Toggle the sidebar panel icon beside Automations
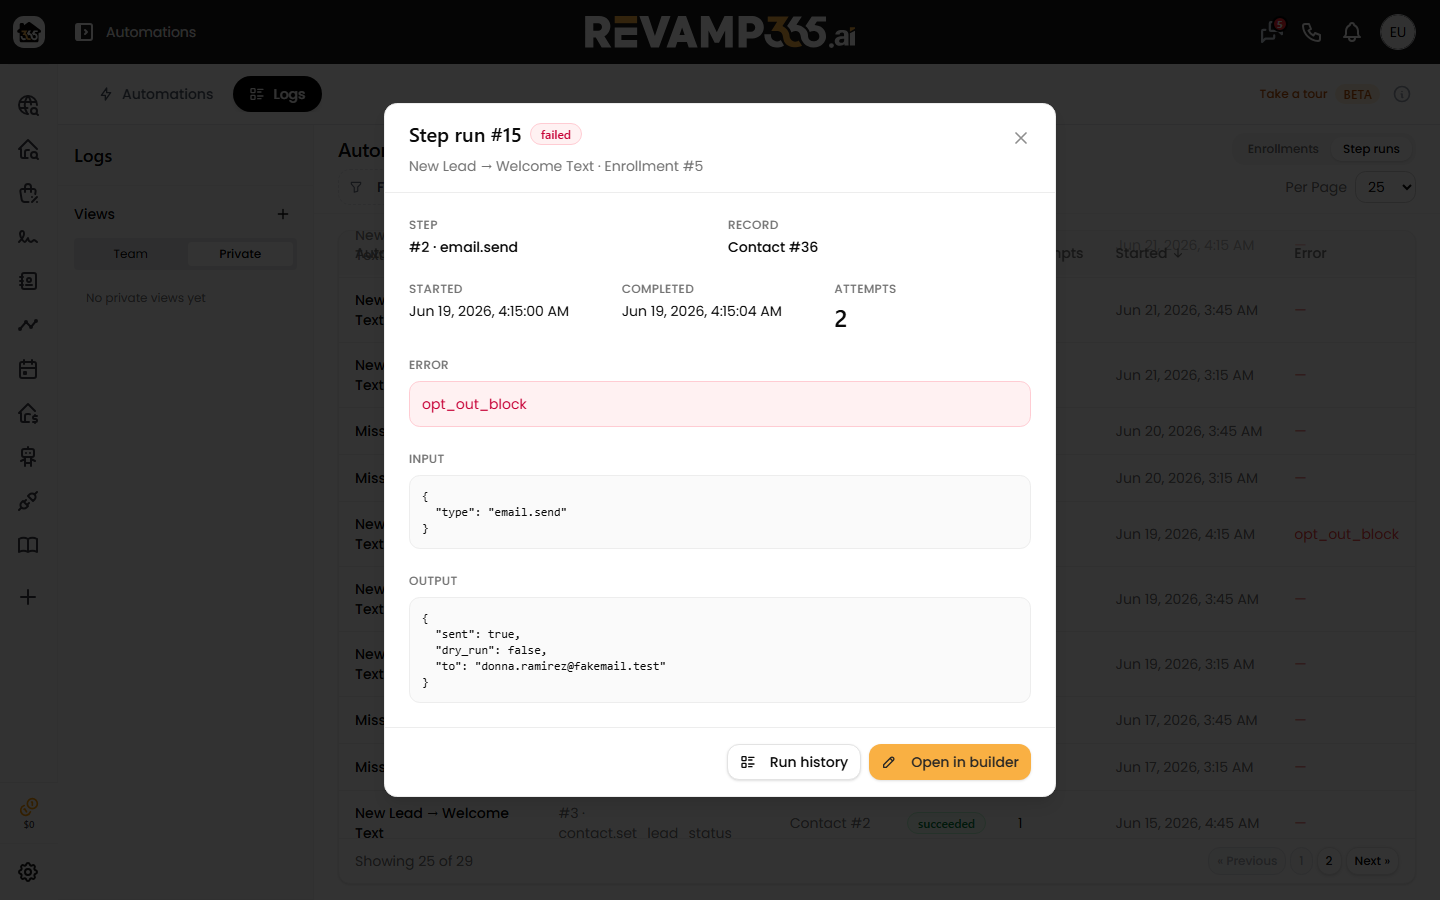This screenshot has width=1440, height=900. pyautogui.click(x=84, y=32)
